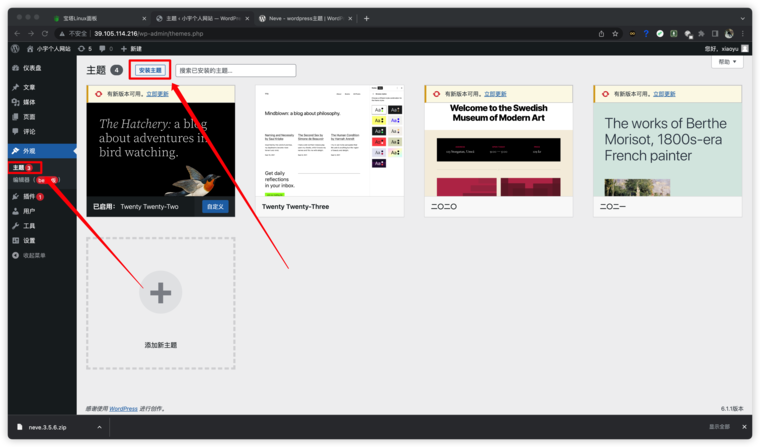Toggle the browser side panel icon
This screenshot has height=447, width=760.
(x=715, y=33)
